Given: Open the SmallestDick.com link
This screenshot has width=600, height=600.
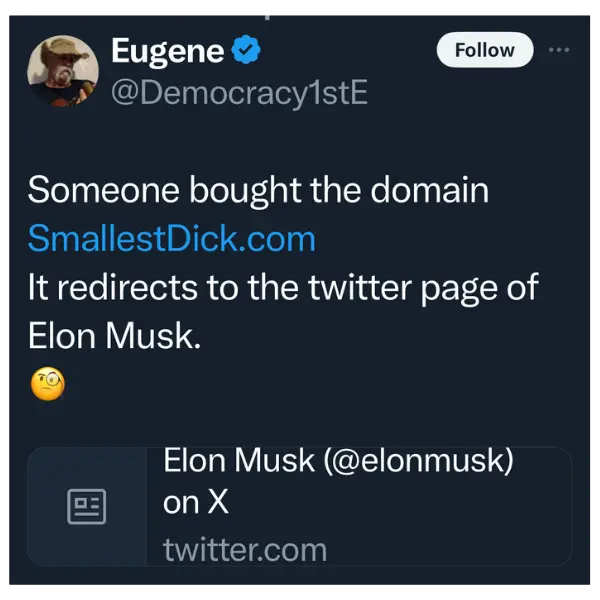Looking at the screenshot, I should 171,239.
